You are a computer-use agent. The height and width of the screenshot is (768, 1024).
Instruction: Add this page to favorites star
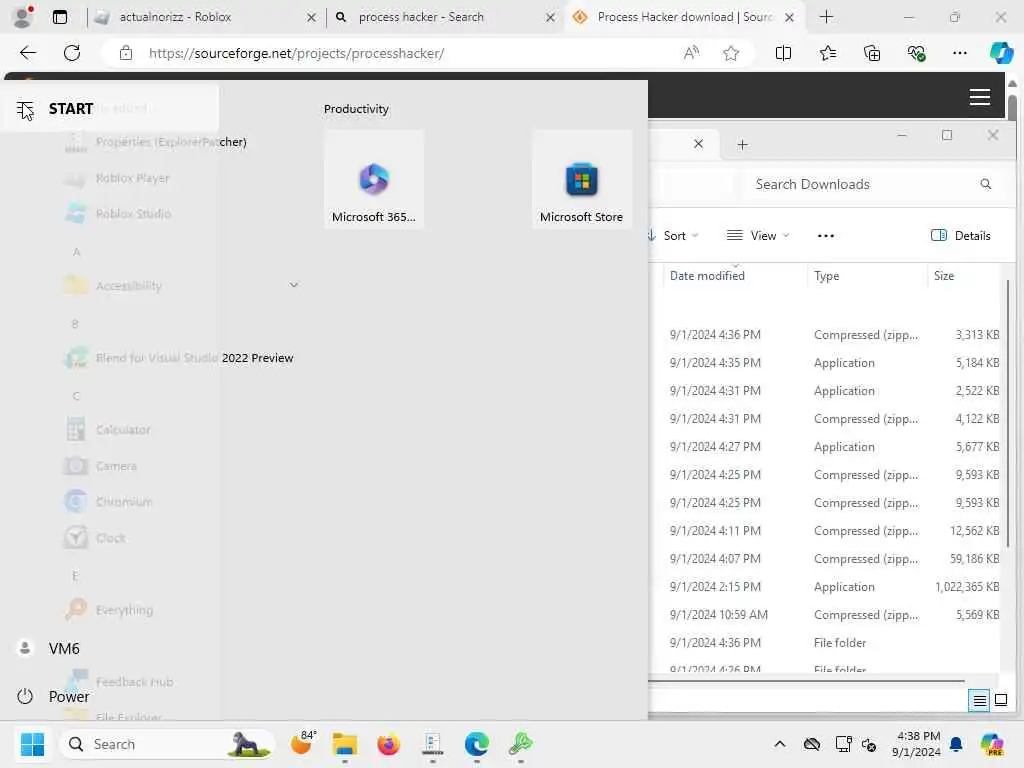pos(731,53)
